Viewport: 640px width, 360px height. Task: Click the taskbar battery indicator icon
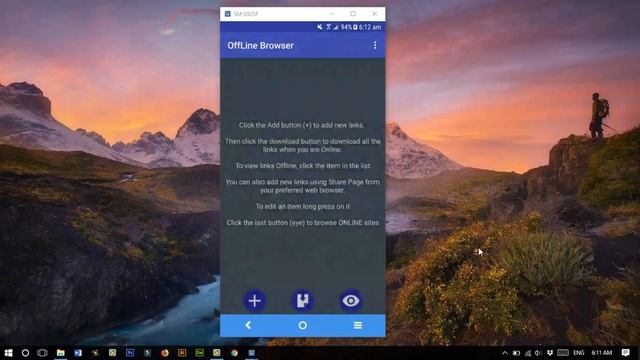pos(516,353)
